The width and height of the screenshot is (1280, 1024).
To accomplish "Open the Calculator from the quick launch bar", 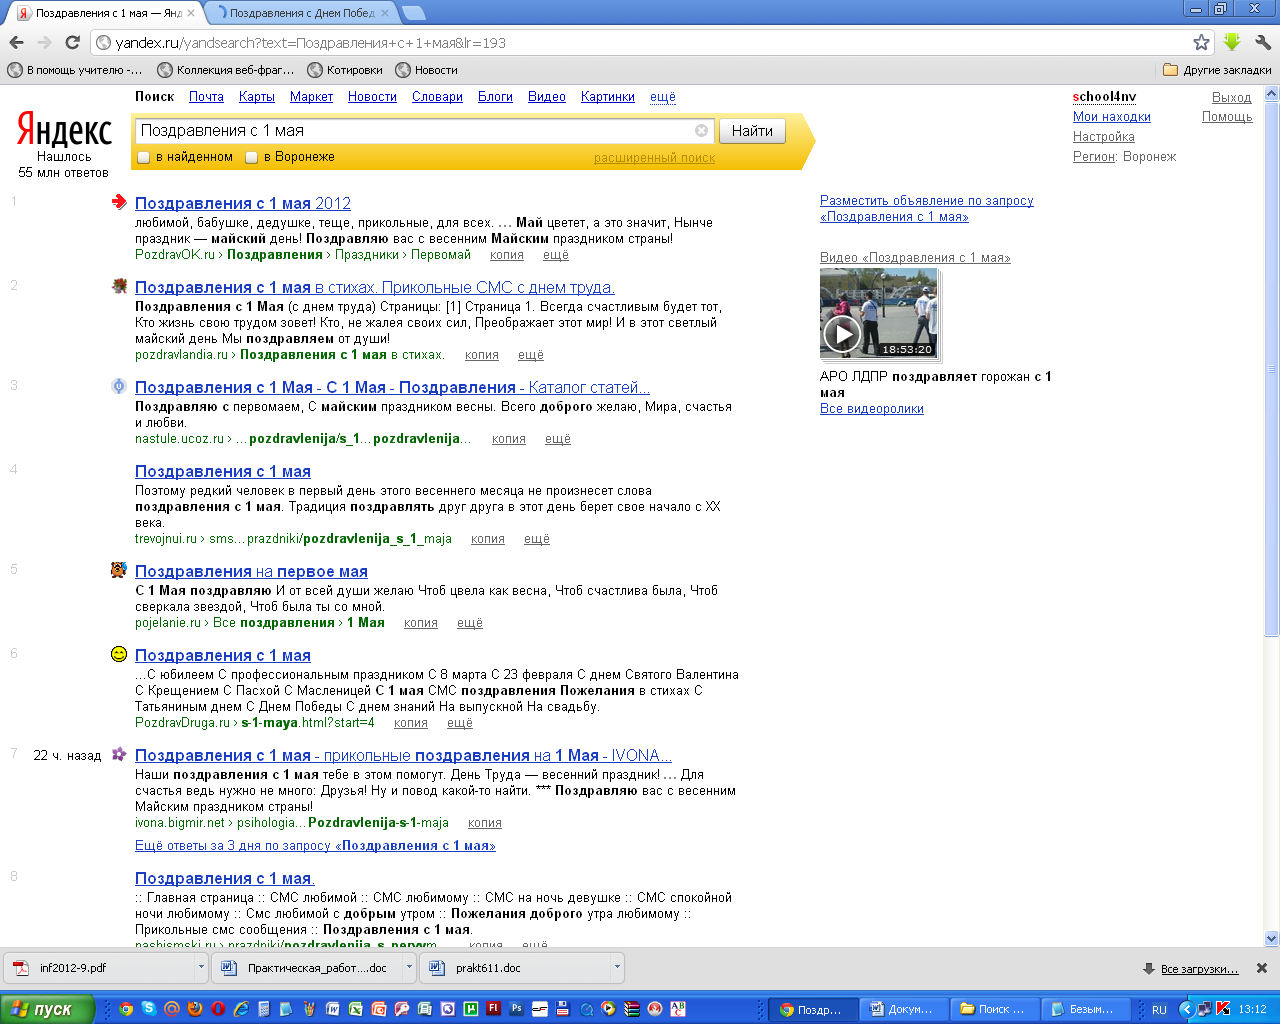I will 264,1009.
